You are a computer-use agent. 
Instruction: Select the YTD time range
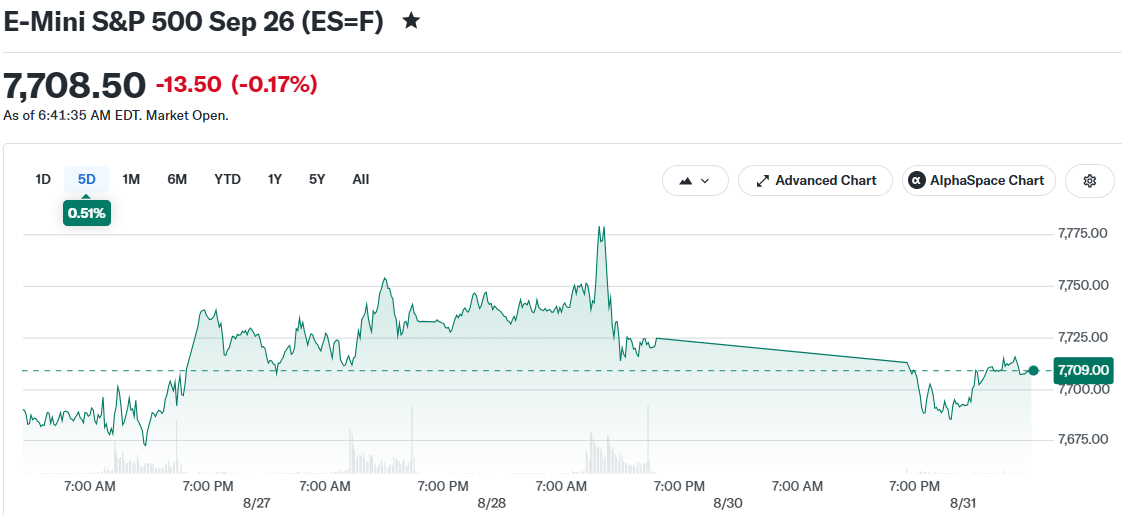228,180
